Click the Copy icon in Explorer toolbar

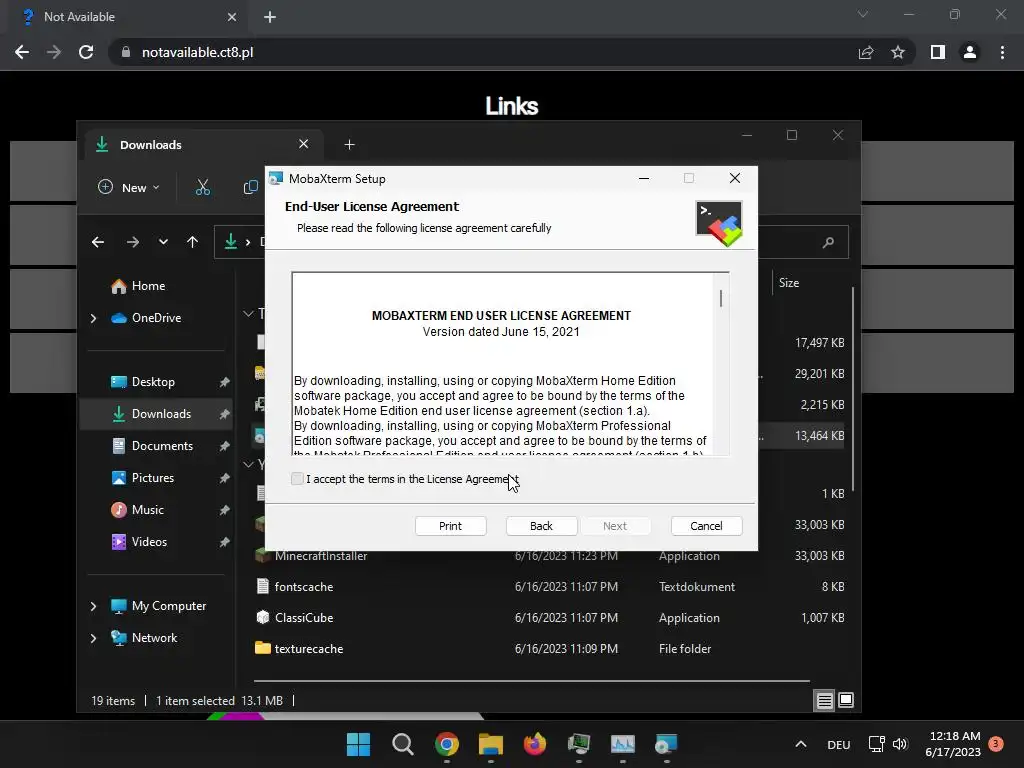pos(250,187)
